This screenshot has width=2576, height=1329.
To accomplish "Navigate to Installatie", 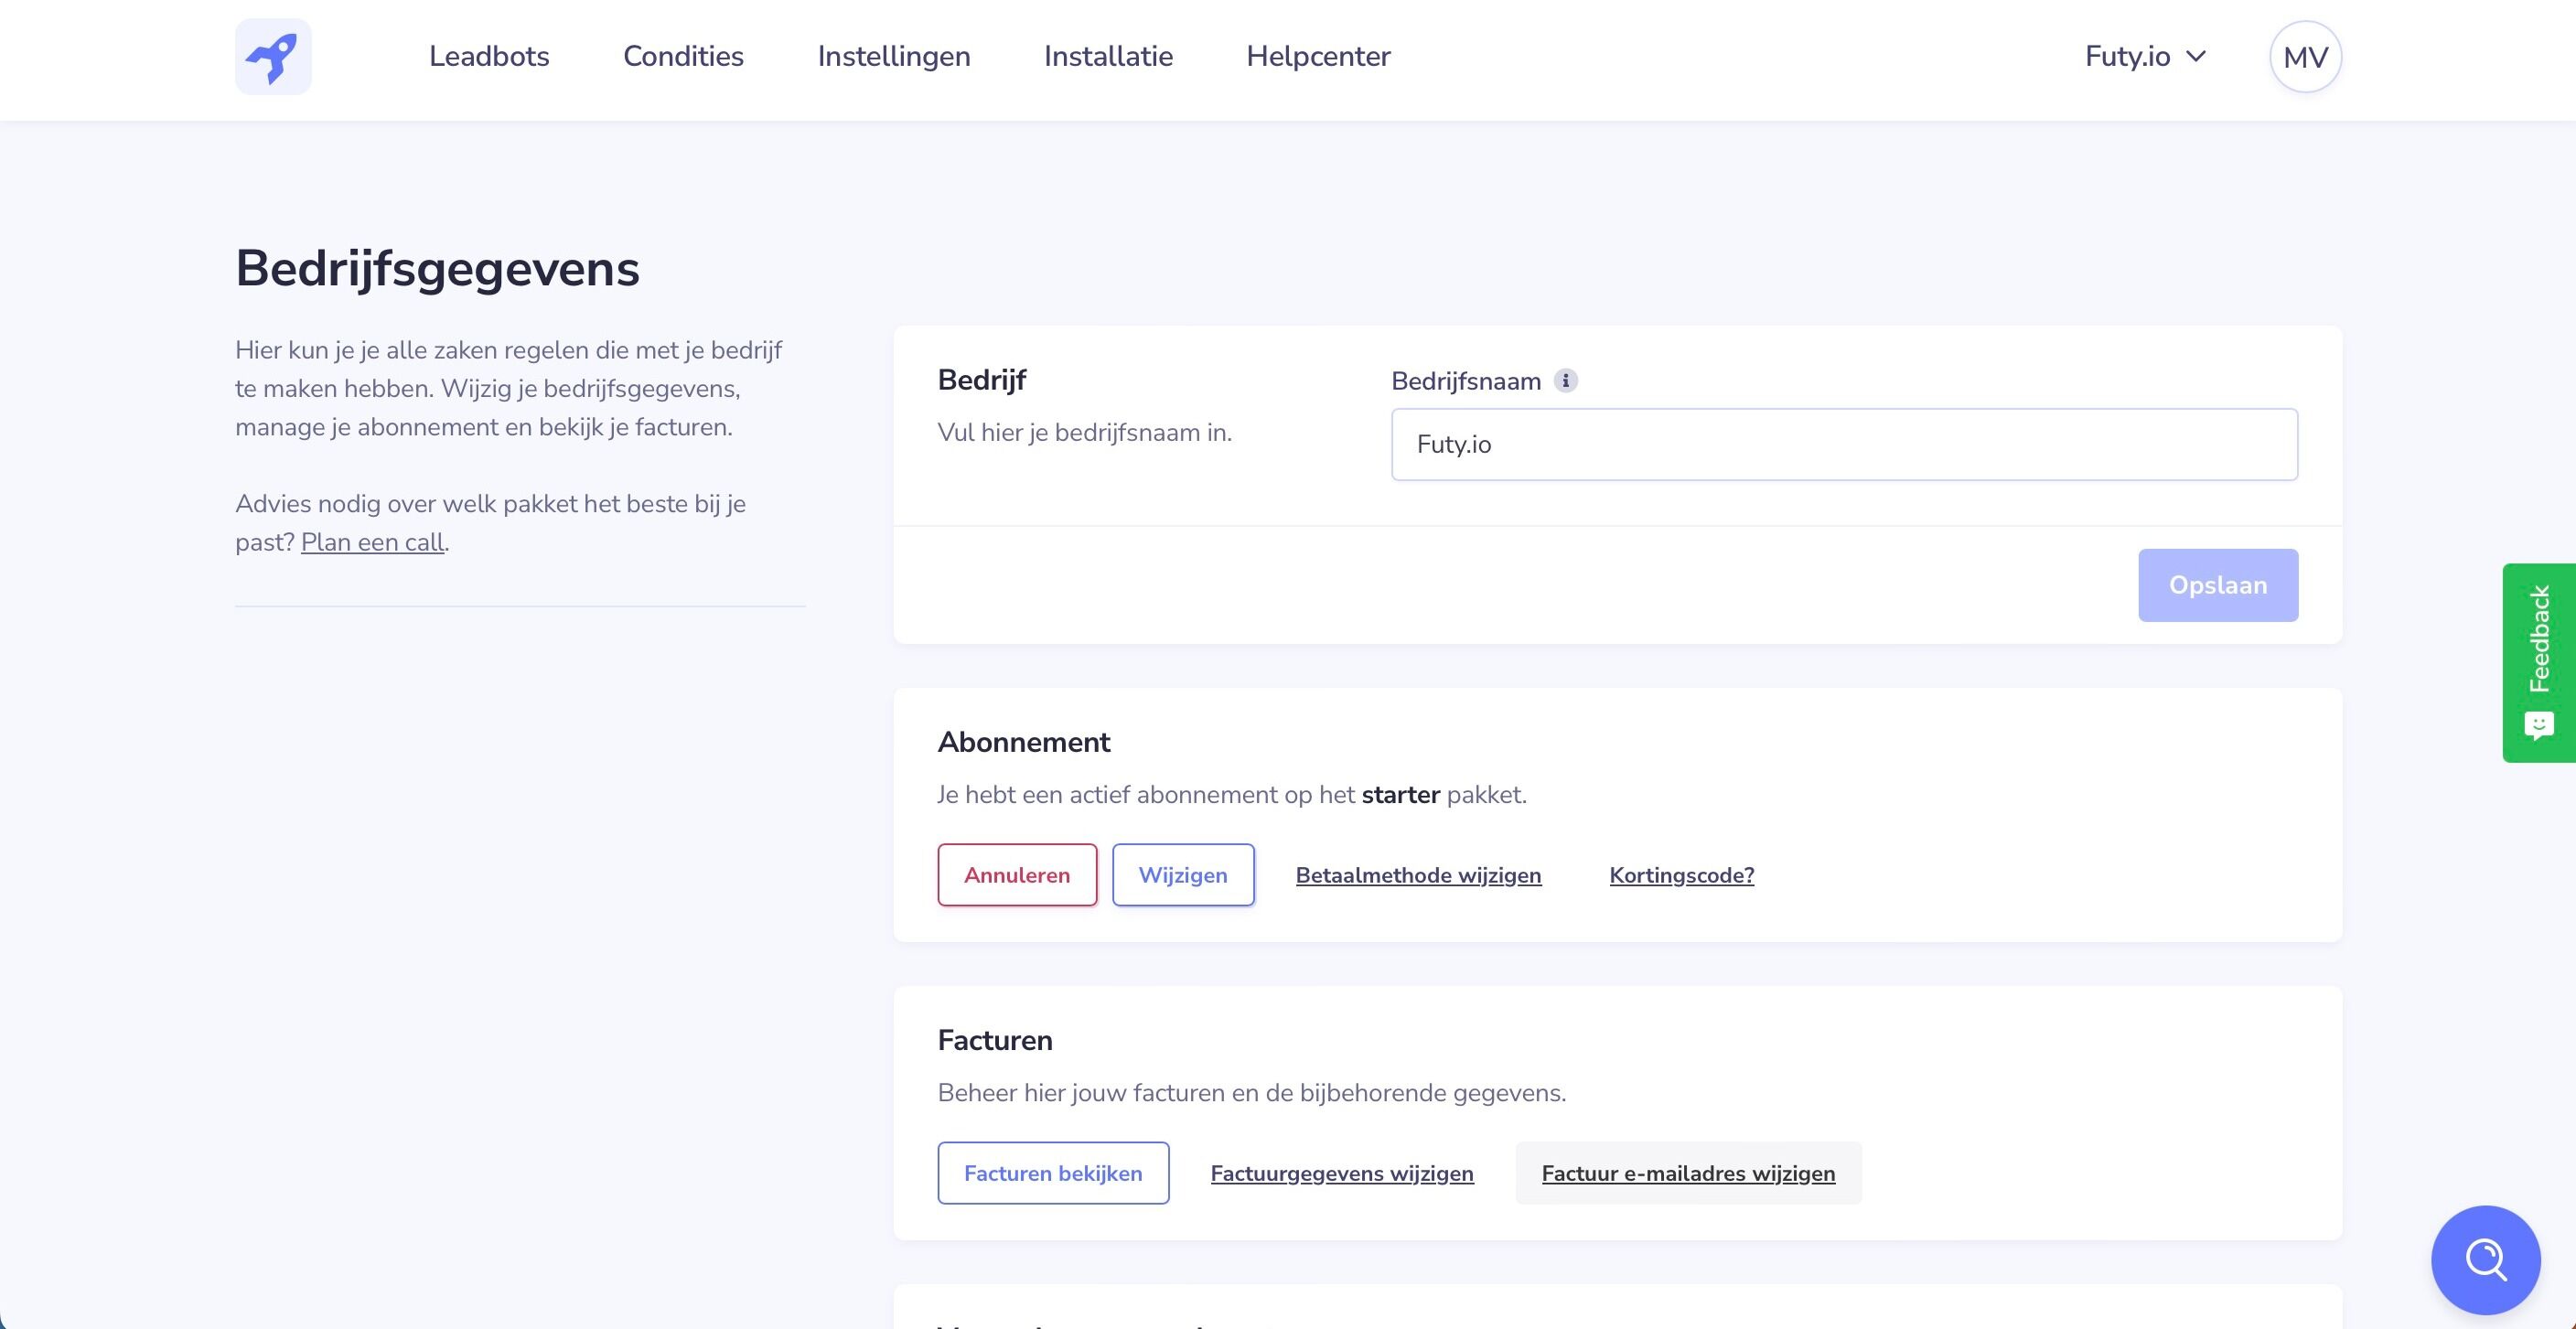I will [x=1108, y=56].
